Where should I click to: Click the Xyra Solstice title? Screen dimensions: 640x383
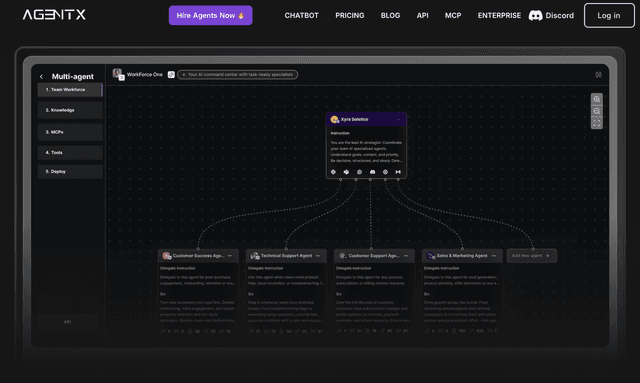(x=354, y=119)
